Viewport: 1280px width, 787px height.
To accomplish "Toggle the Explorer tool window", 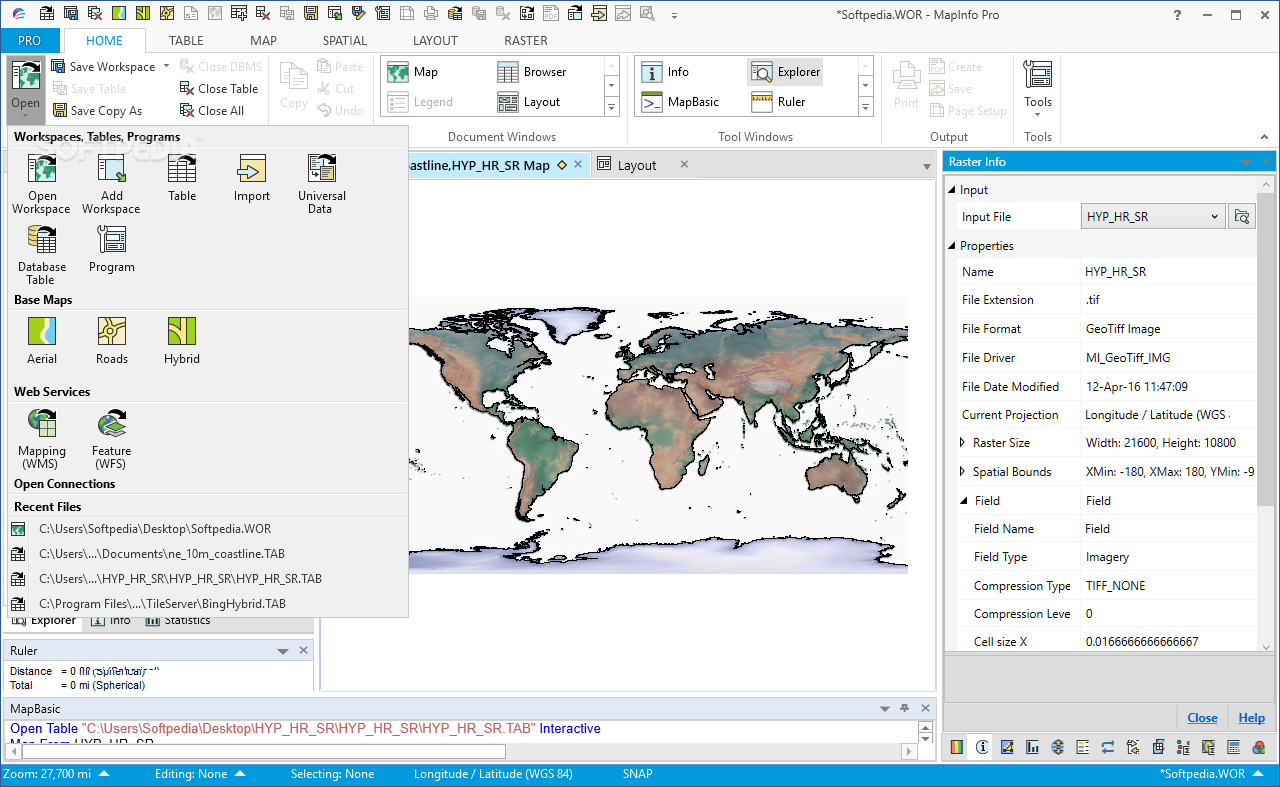I will [x=786, y=72].
